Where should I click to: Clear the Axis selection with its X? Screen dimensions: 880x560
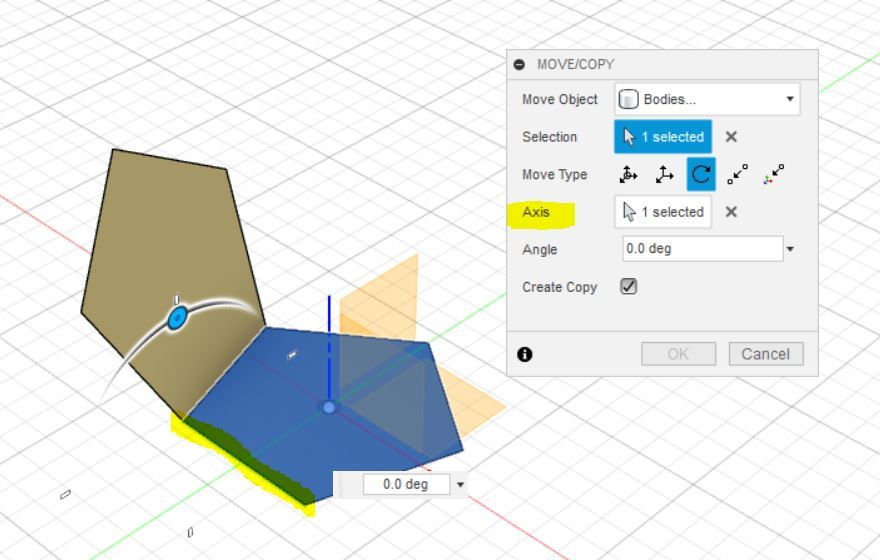pos(731,212)
